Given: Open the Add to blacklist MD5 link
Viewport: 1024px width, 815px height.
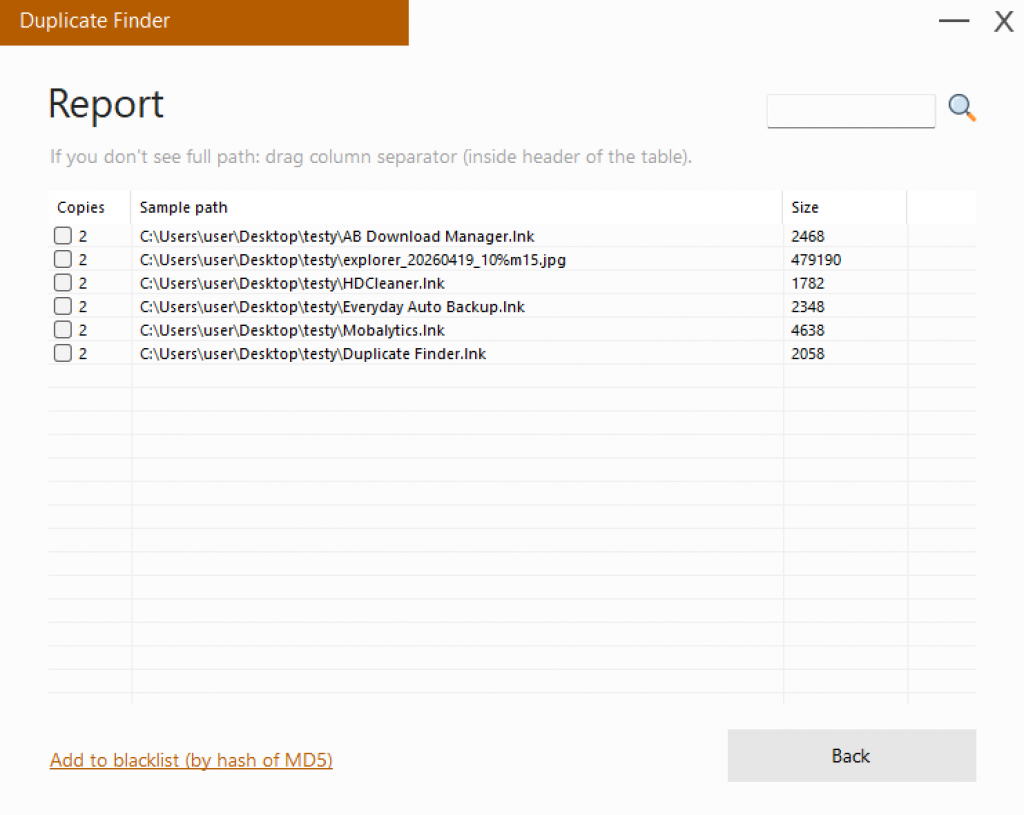Looking at the screenshot, I should pos(190,760).
